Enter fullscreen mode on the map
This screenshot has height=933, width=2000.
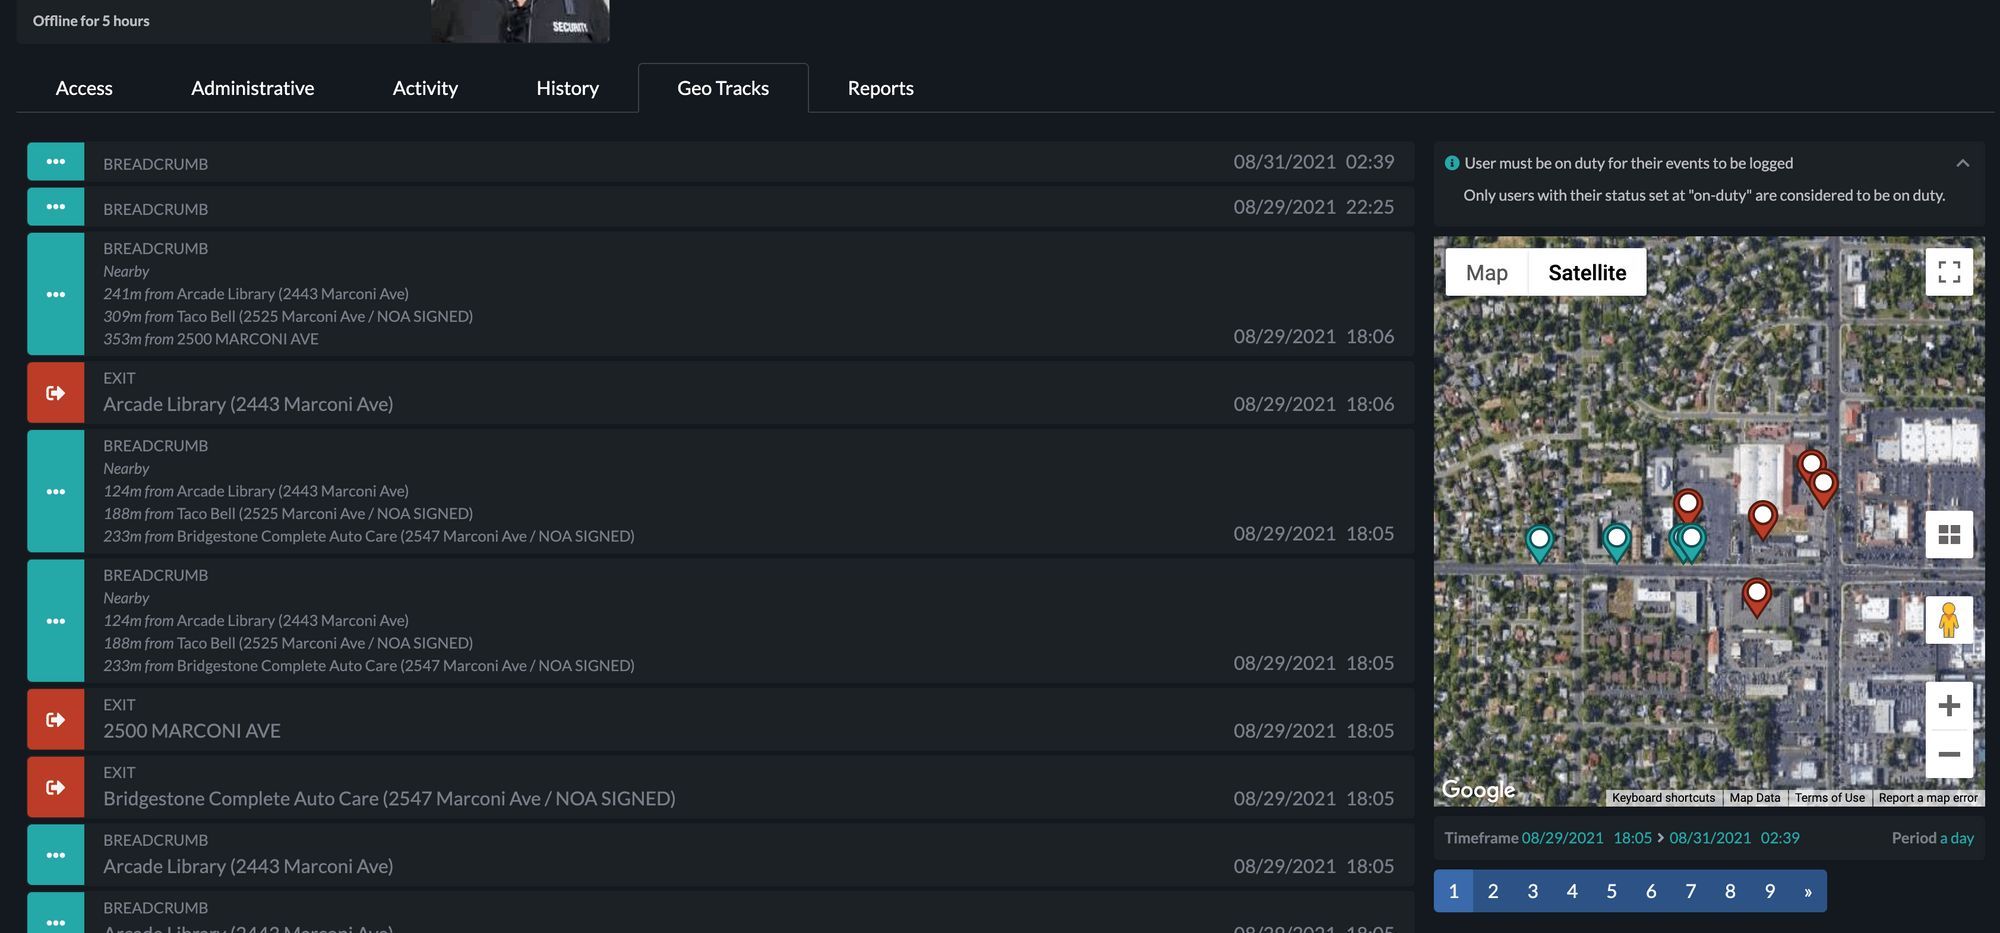pos(1948,270)
